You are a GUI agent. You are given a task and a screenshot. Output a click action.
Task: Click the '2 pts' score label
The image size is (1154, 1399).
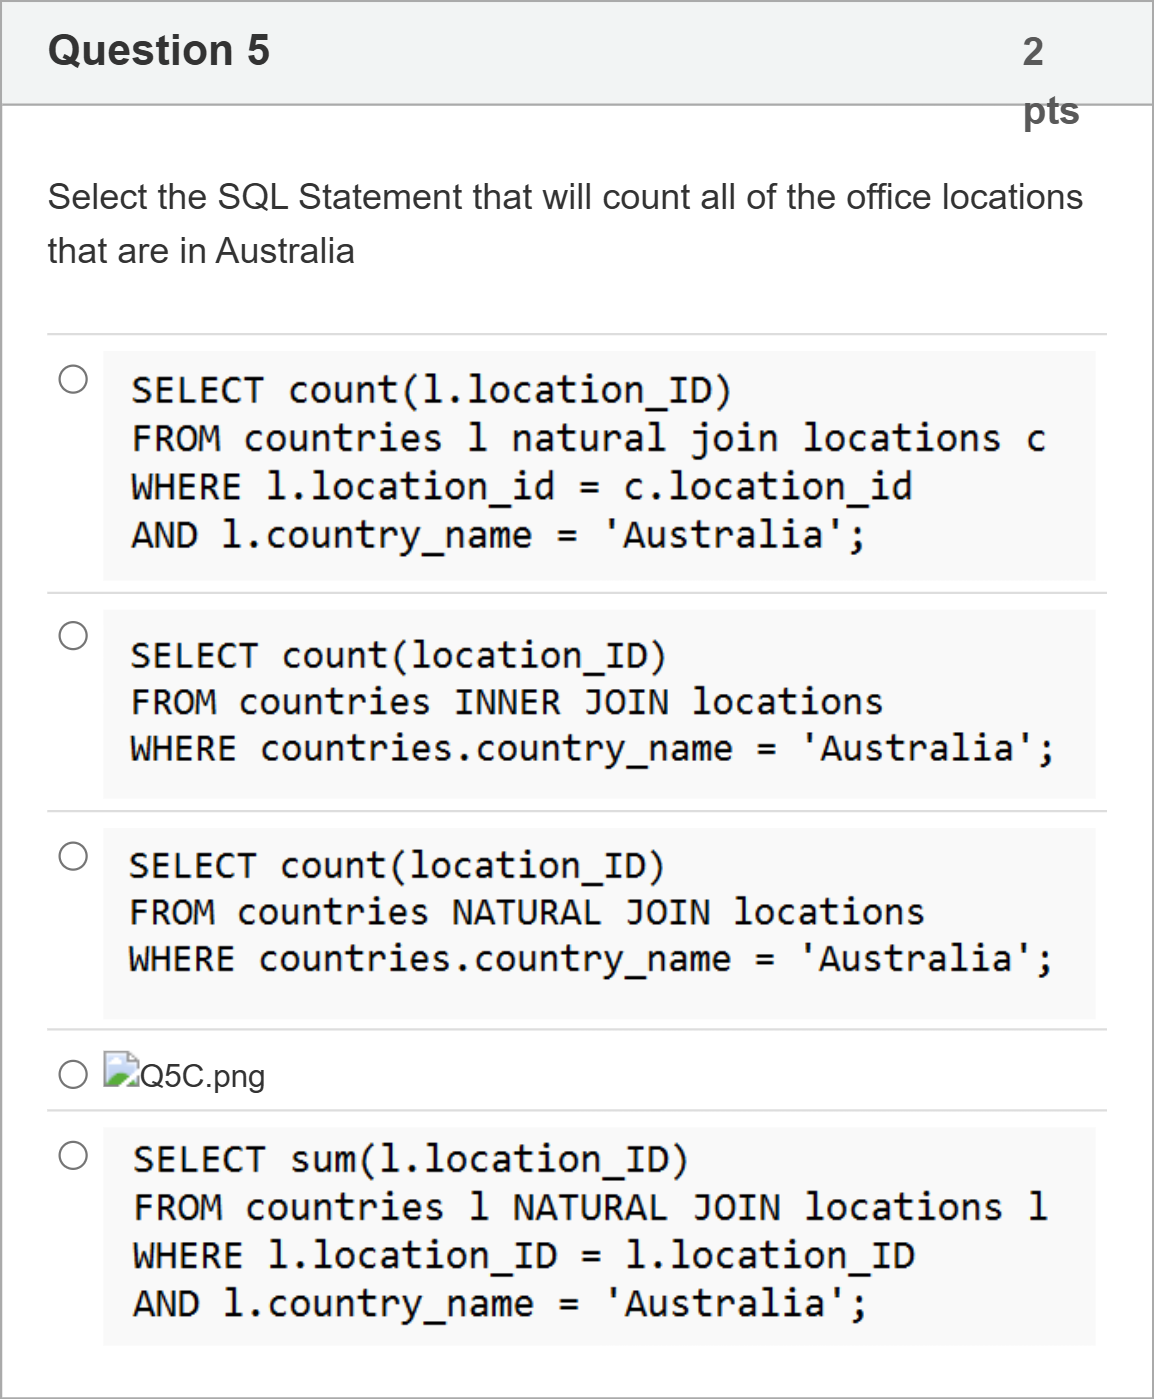coord(1051,80)
